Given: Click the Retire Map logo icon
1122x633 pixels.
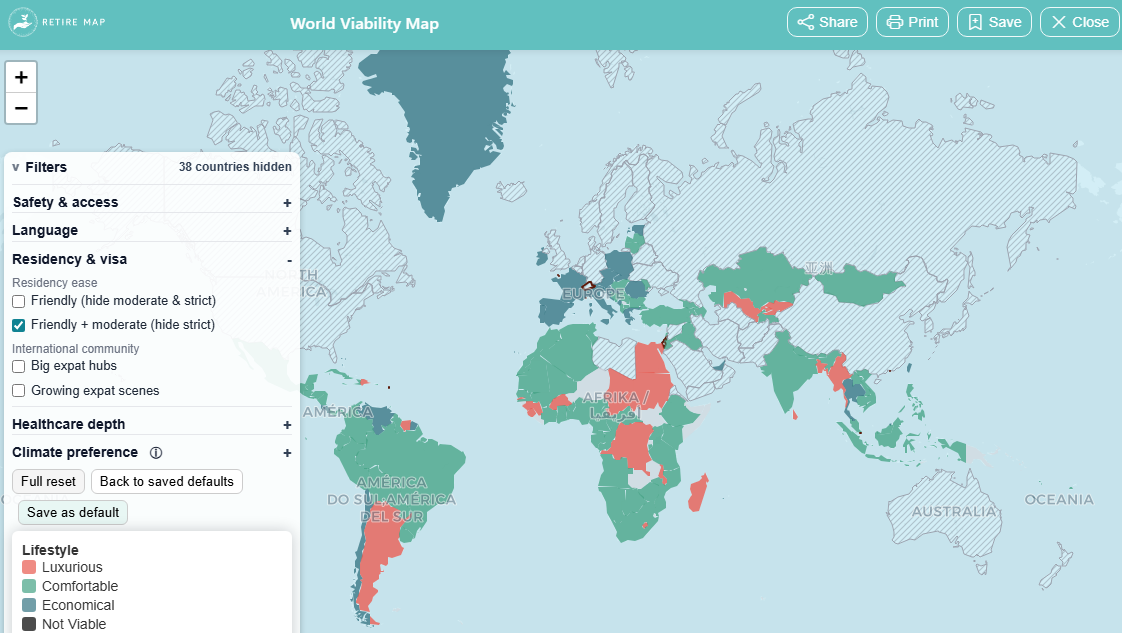Looking at the screenshot, I should click(x=23, y=22).
